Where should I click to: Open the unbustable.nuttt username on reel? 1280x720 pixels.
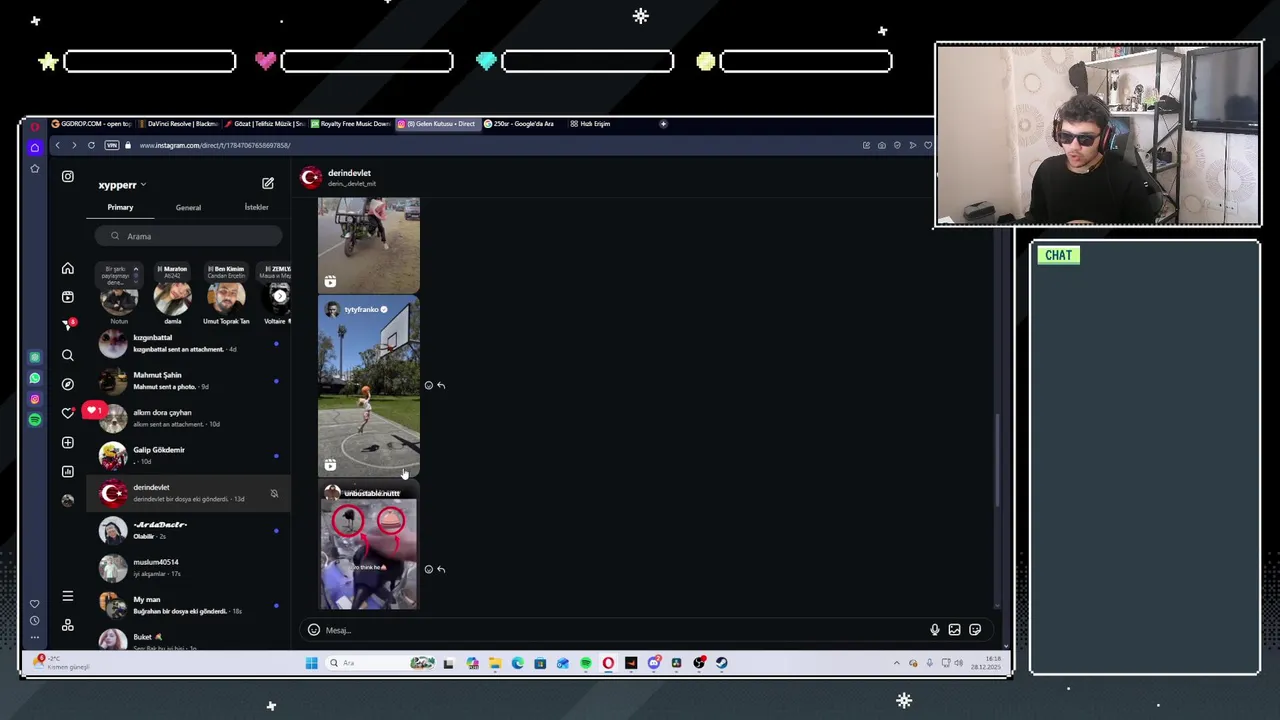[372, 493]
